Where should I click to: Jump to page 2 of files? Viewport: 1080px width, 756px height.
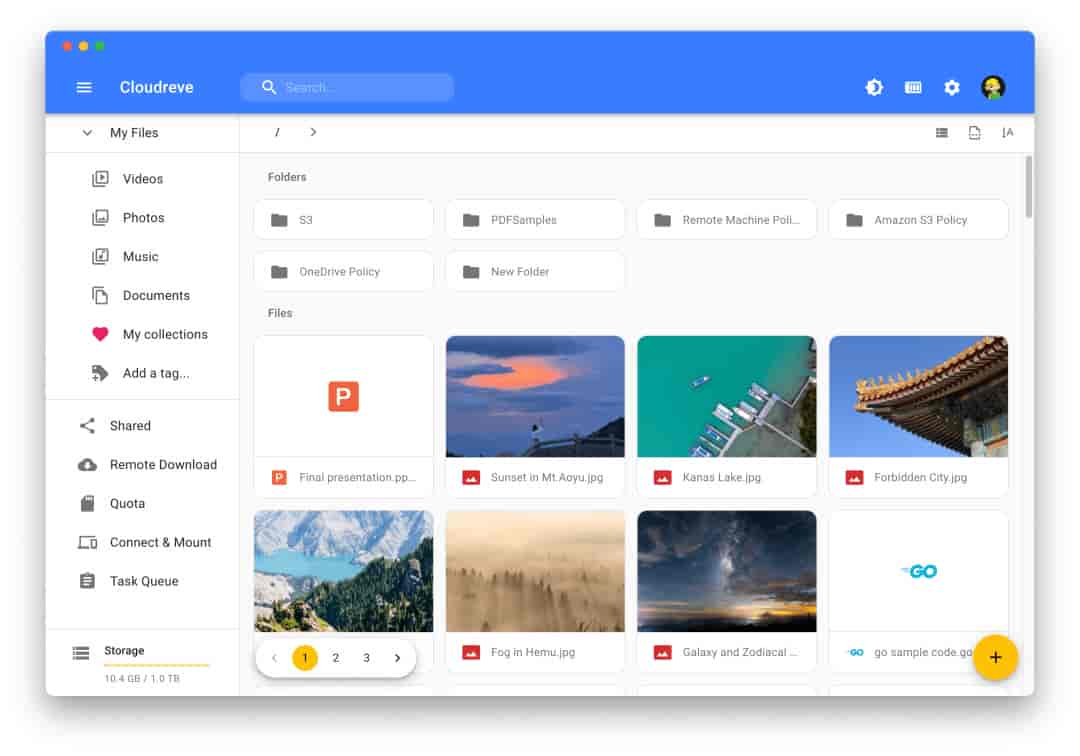335,658
